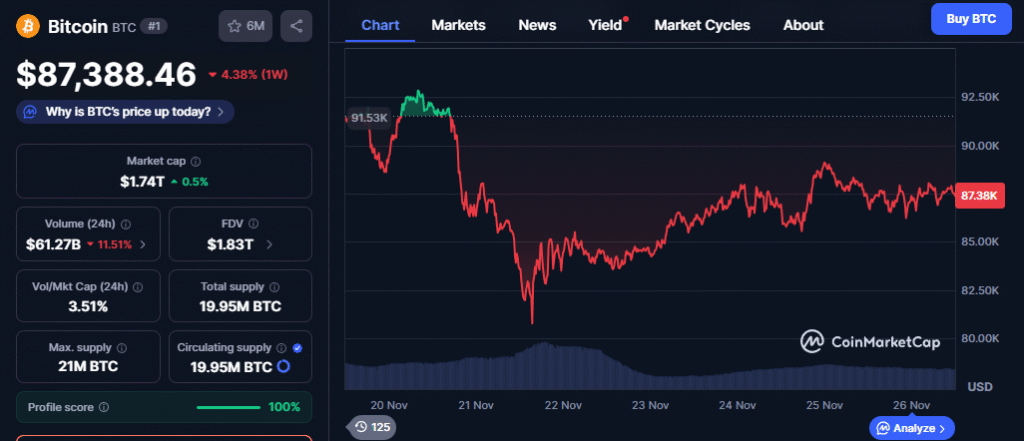1024x441 pixels.
Task: Click the red 87.38K current price tag
Action: tap(979, 196)
